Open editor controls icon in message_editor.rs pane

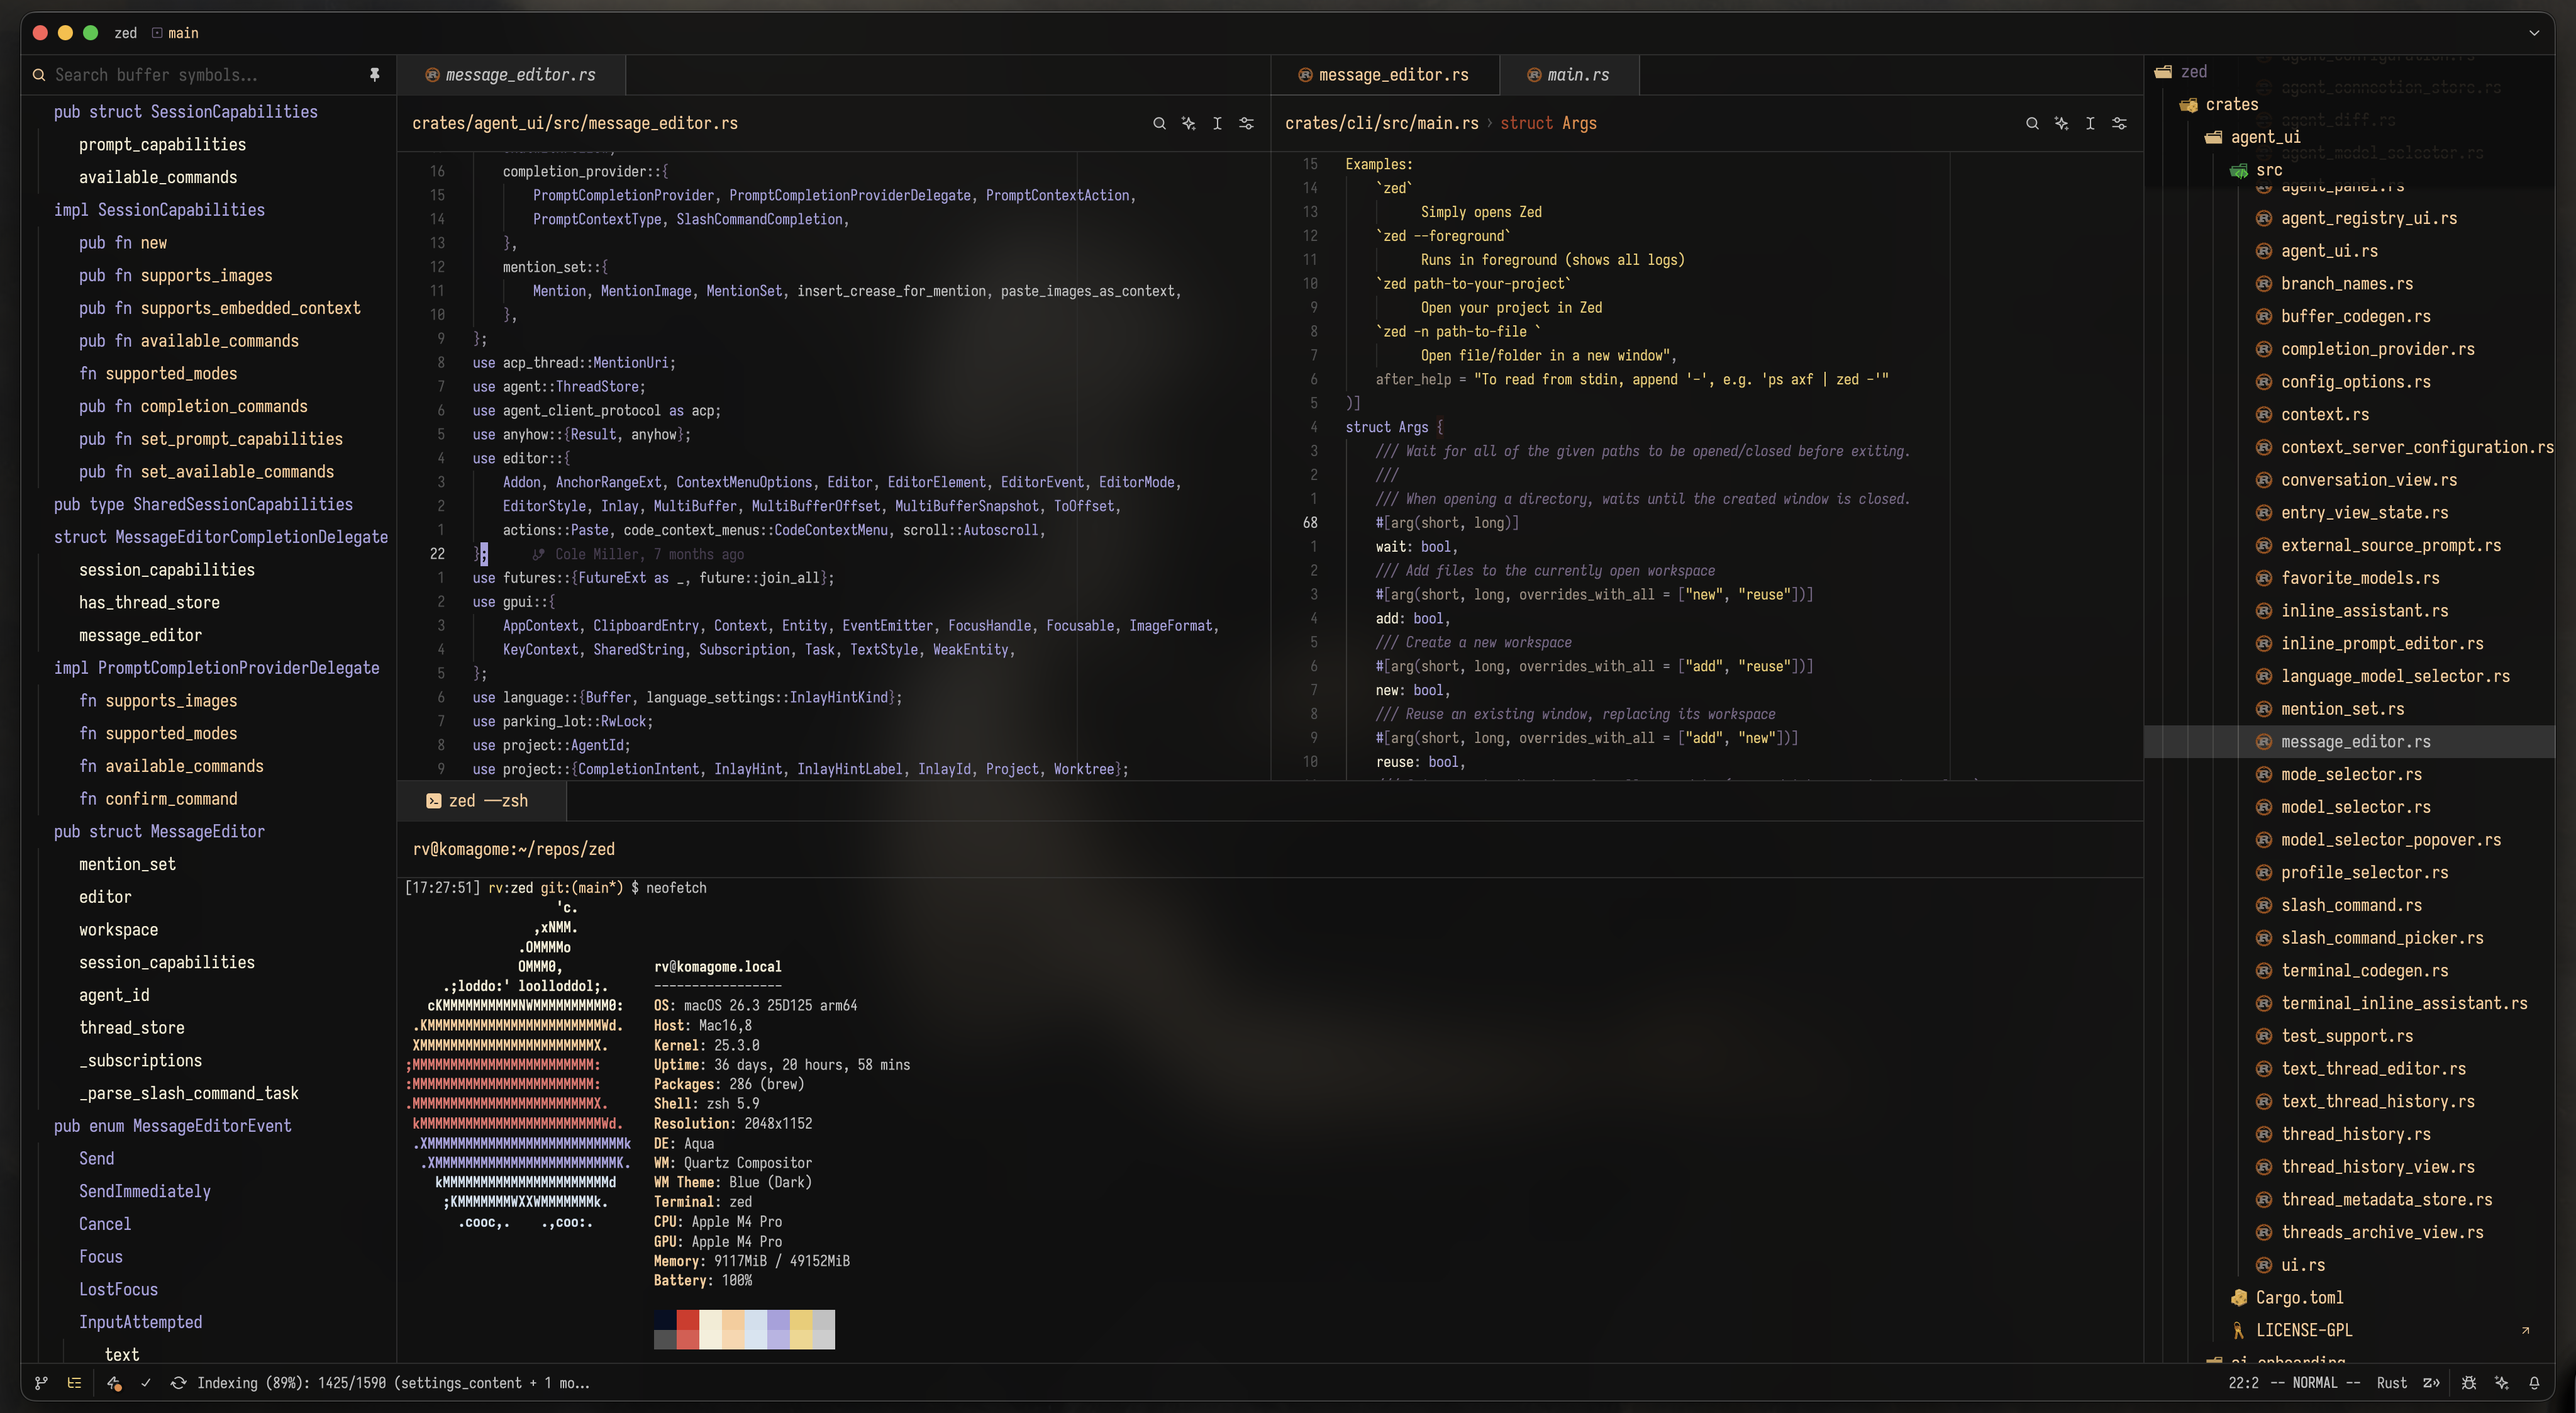coord(1246,123)
